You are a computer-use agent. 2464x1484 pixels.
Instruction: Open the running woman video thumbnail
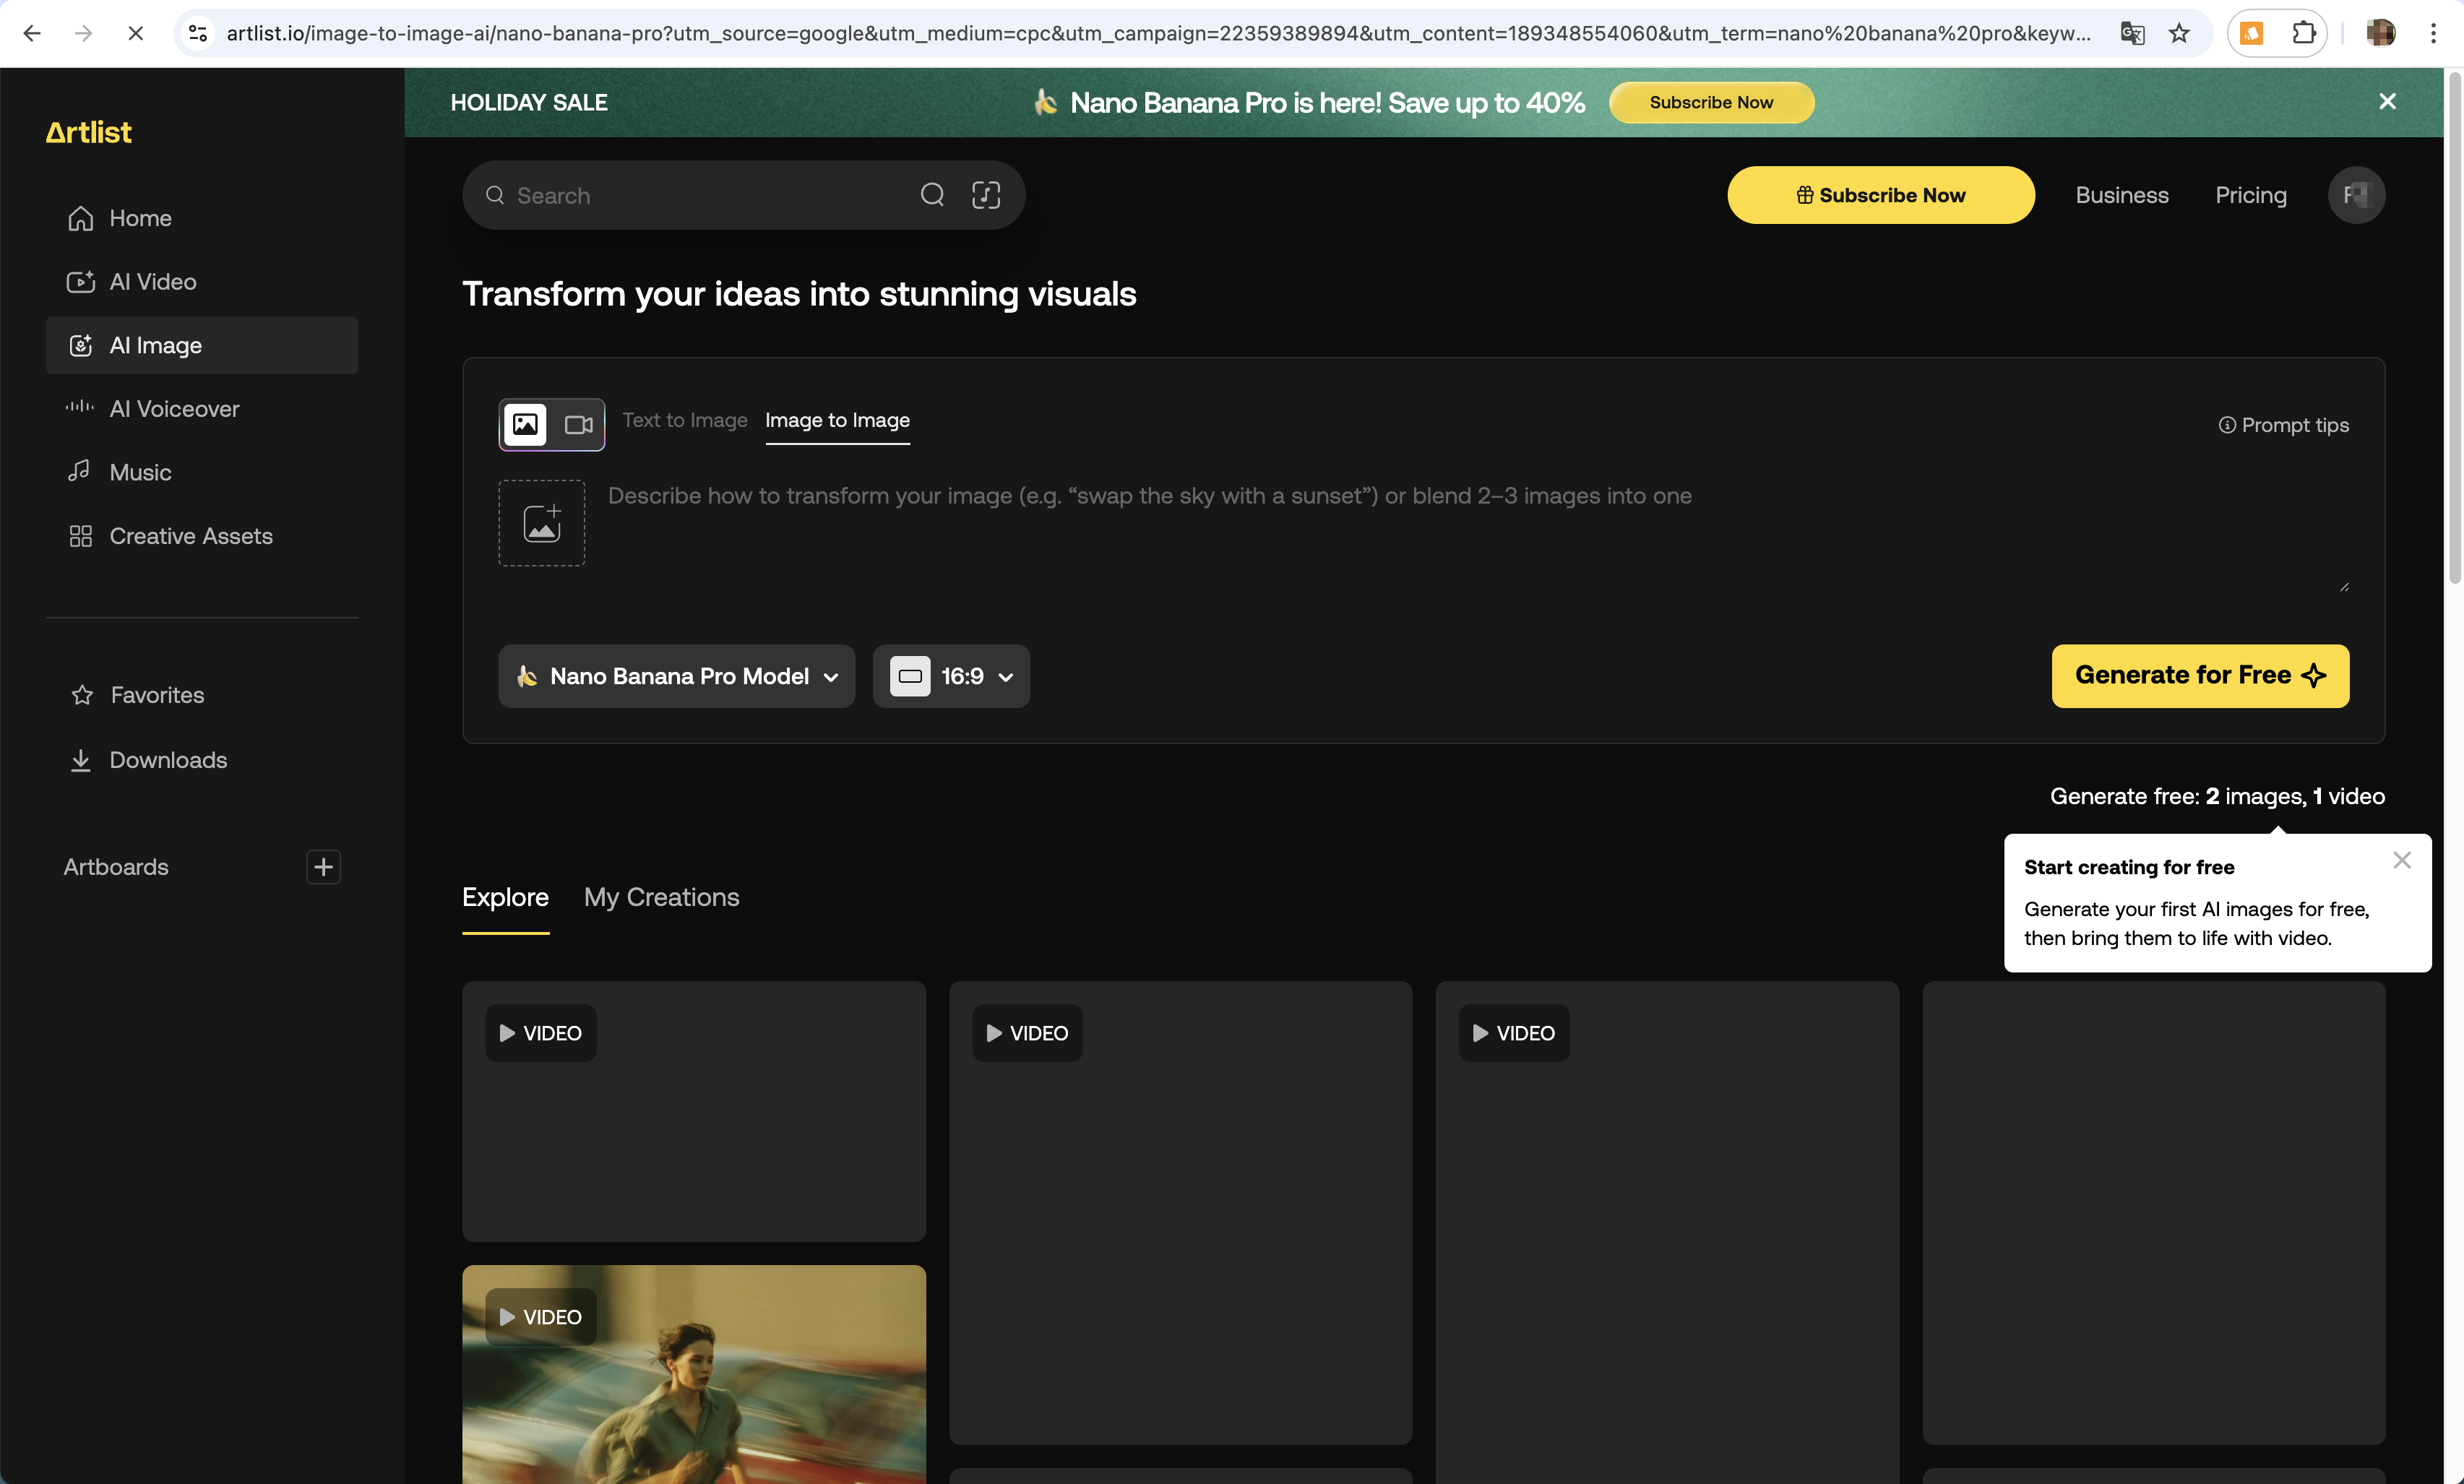click(x=694, y=1390)
